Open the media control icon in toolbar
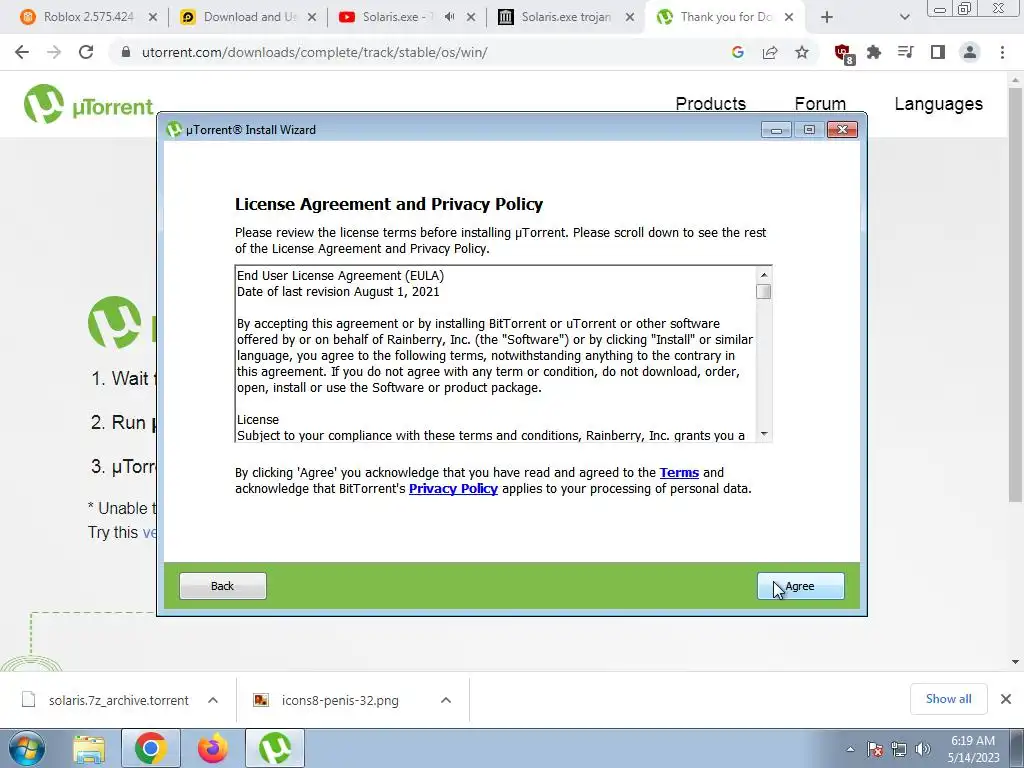Image resolution: width=1024 pixels, height=768 pixels. 906,52
